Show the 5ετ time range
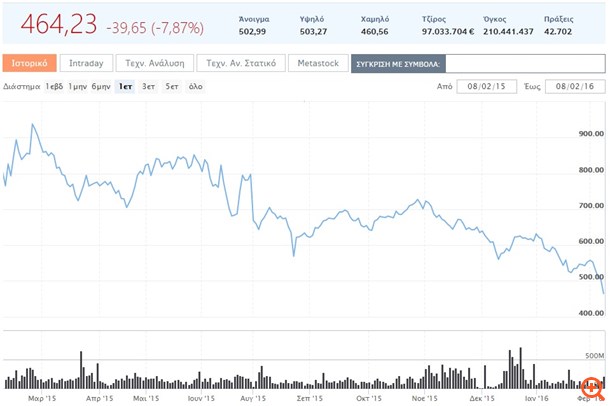Image resolution: width=610 pixels, height=406 pixels. pyautogui.click(x=172, y=87)
